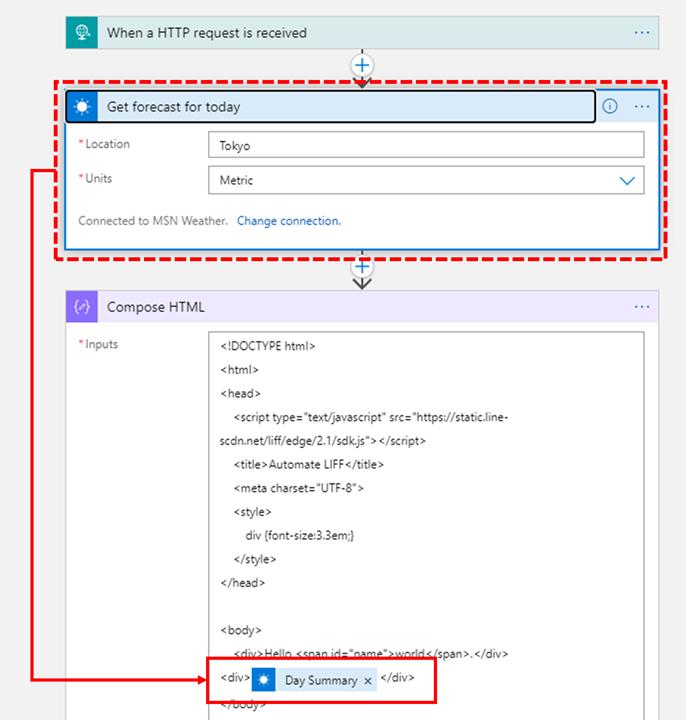The height and width of the screenshot is (720, 686).
Task: Click the div font-size 3.3em line
Action: coord(299,535)
